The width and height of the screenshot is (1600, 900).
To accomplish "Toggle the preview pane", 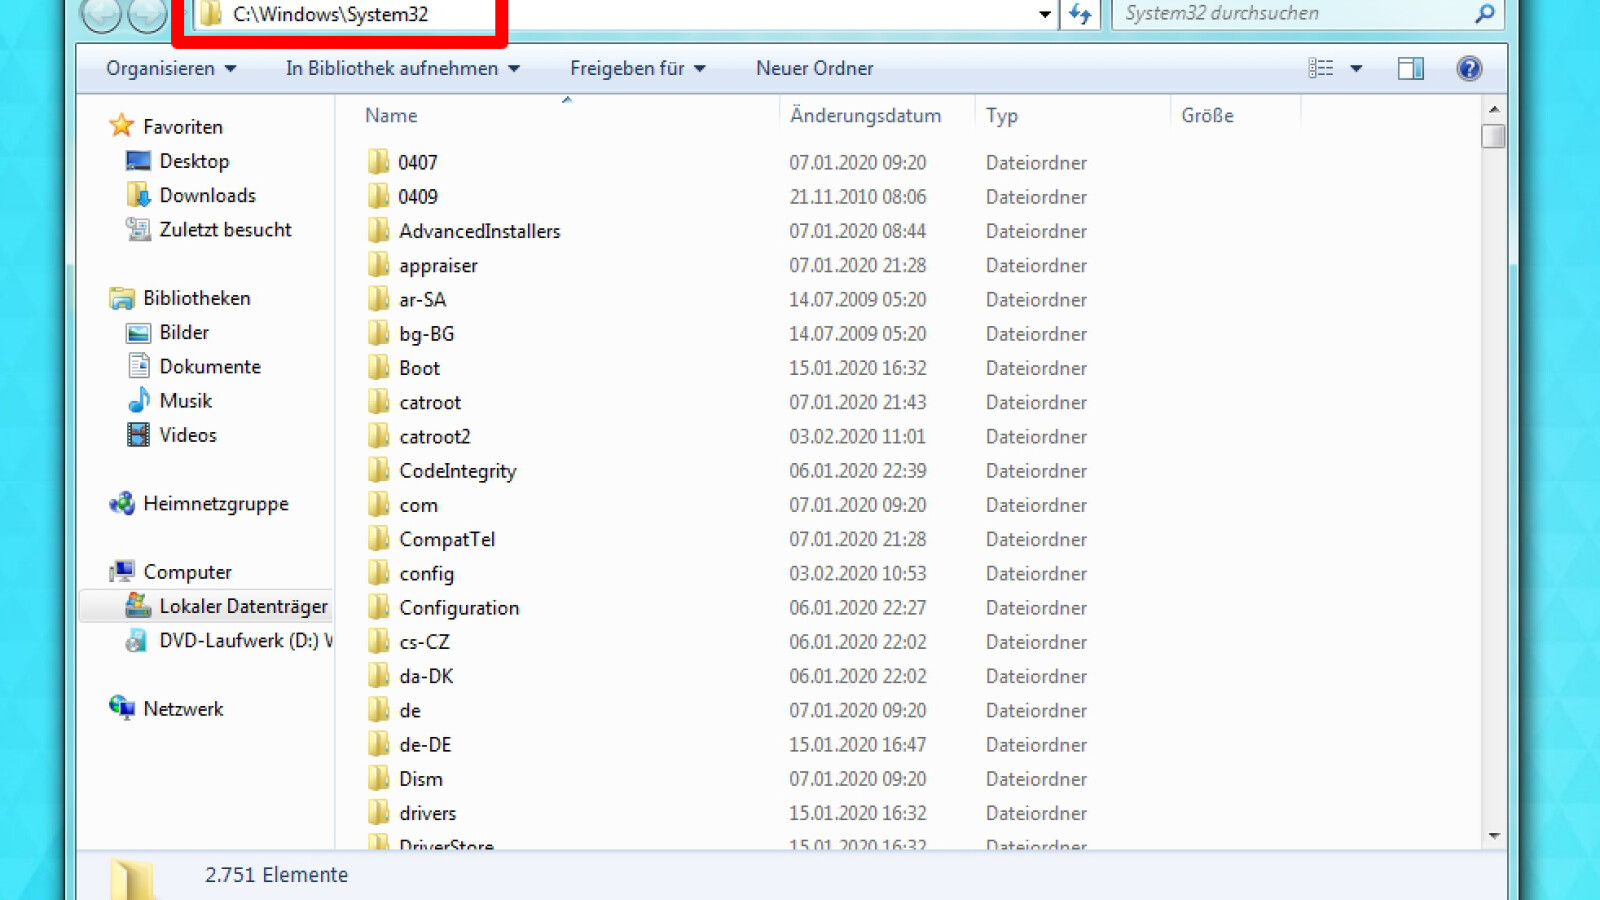I will 1410,67.
